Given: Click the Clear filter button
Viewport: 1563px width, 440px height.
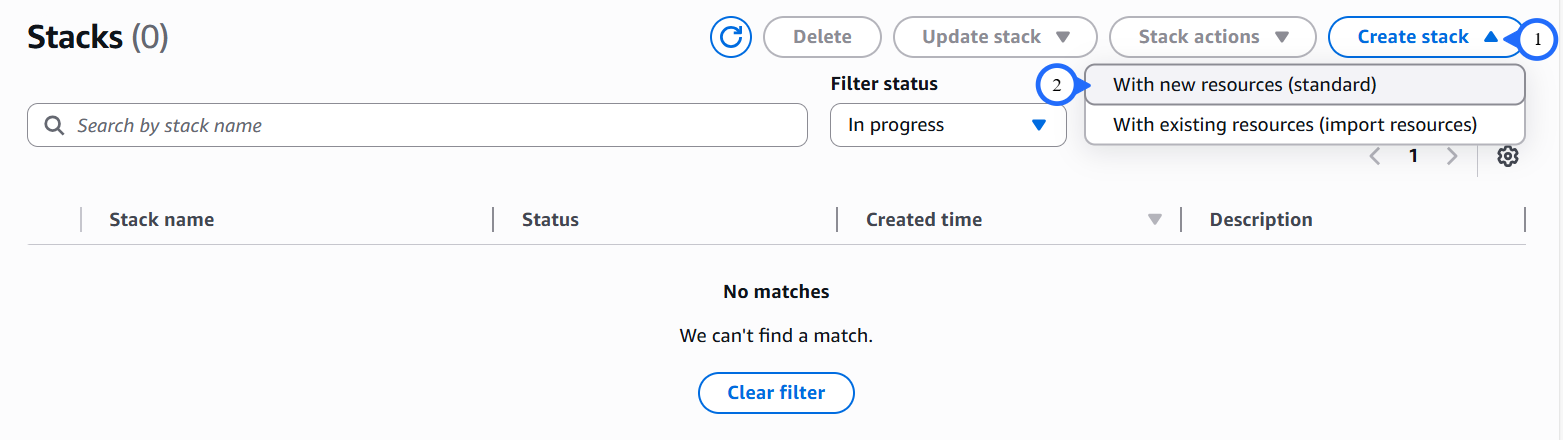Looking at the screenshot, I should (776, 393).
